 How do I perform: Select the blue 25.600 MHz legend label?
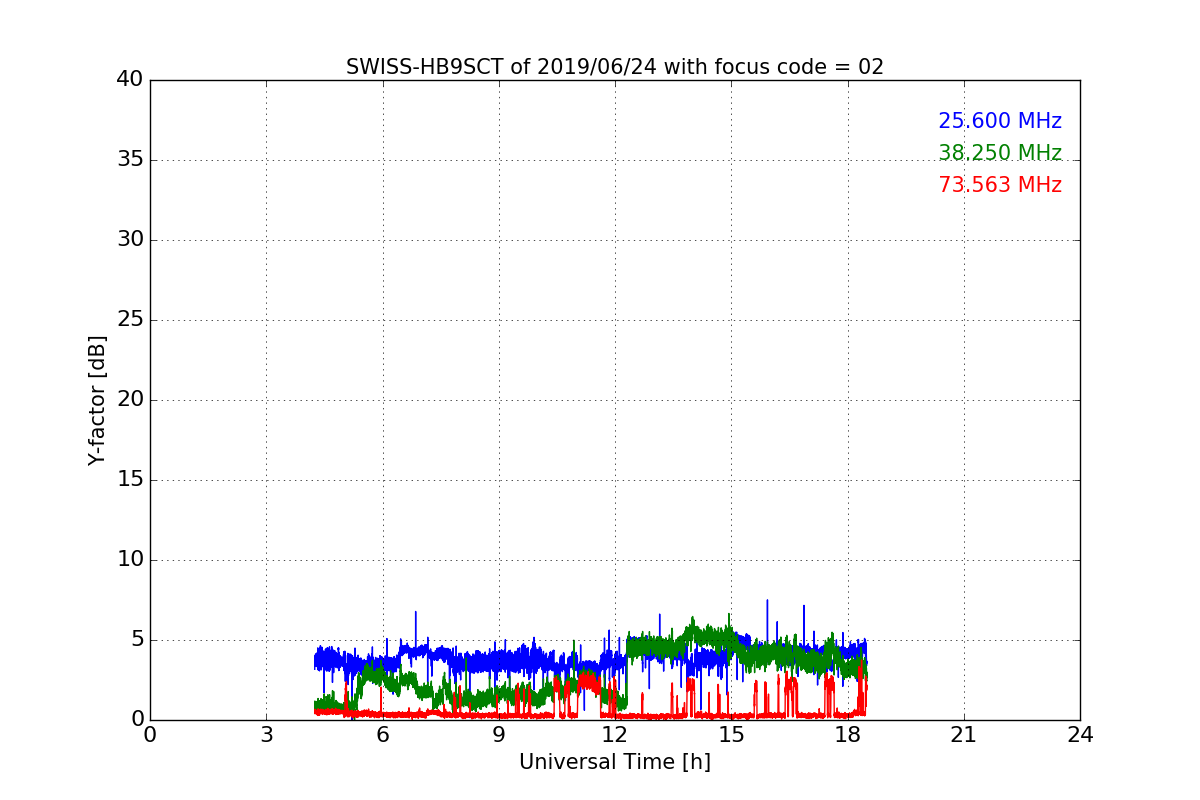[x=1000, y=121]
